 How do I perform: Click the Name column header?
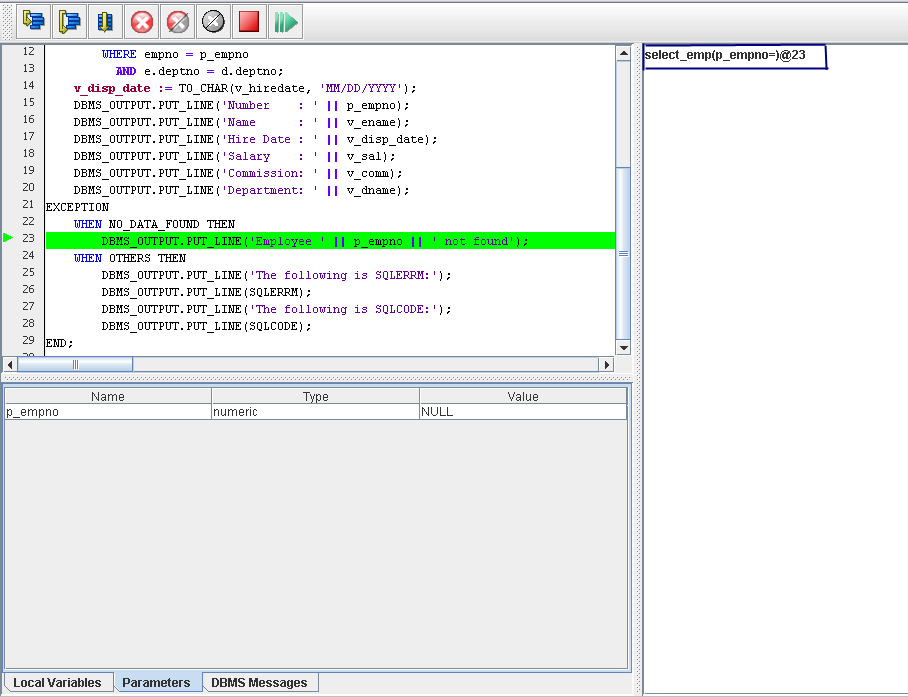pos(107,396)
